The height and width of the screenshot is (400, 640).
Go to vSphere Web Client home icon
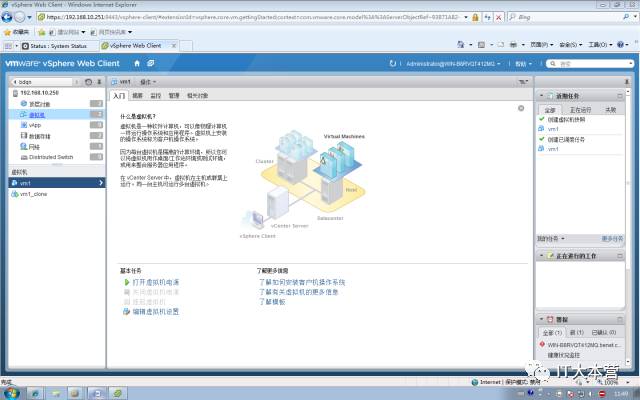[137, 63]
